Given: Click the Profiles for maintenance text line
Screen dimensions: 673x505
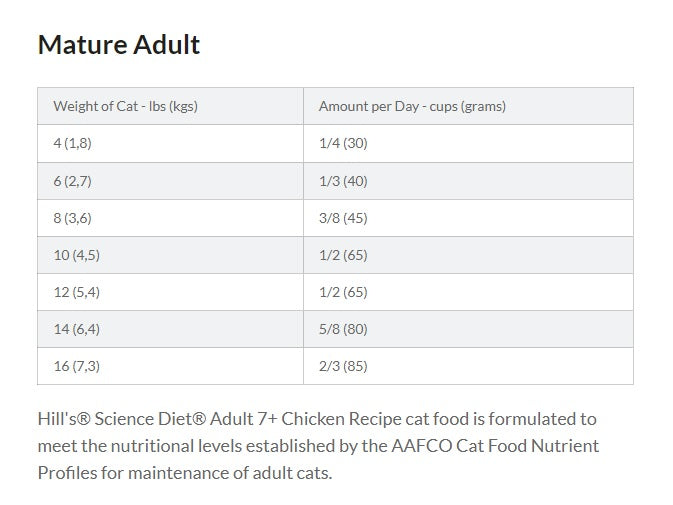Looking at the screenshot, I should pyautogui.click(x=185, y=473).
